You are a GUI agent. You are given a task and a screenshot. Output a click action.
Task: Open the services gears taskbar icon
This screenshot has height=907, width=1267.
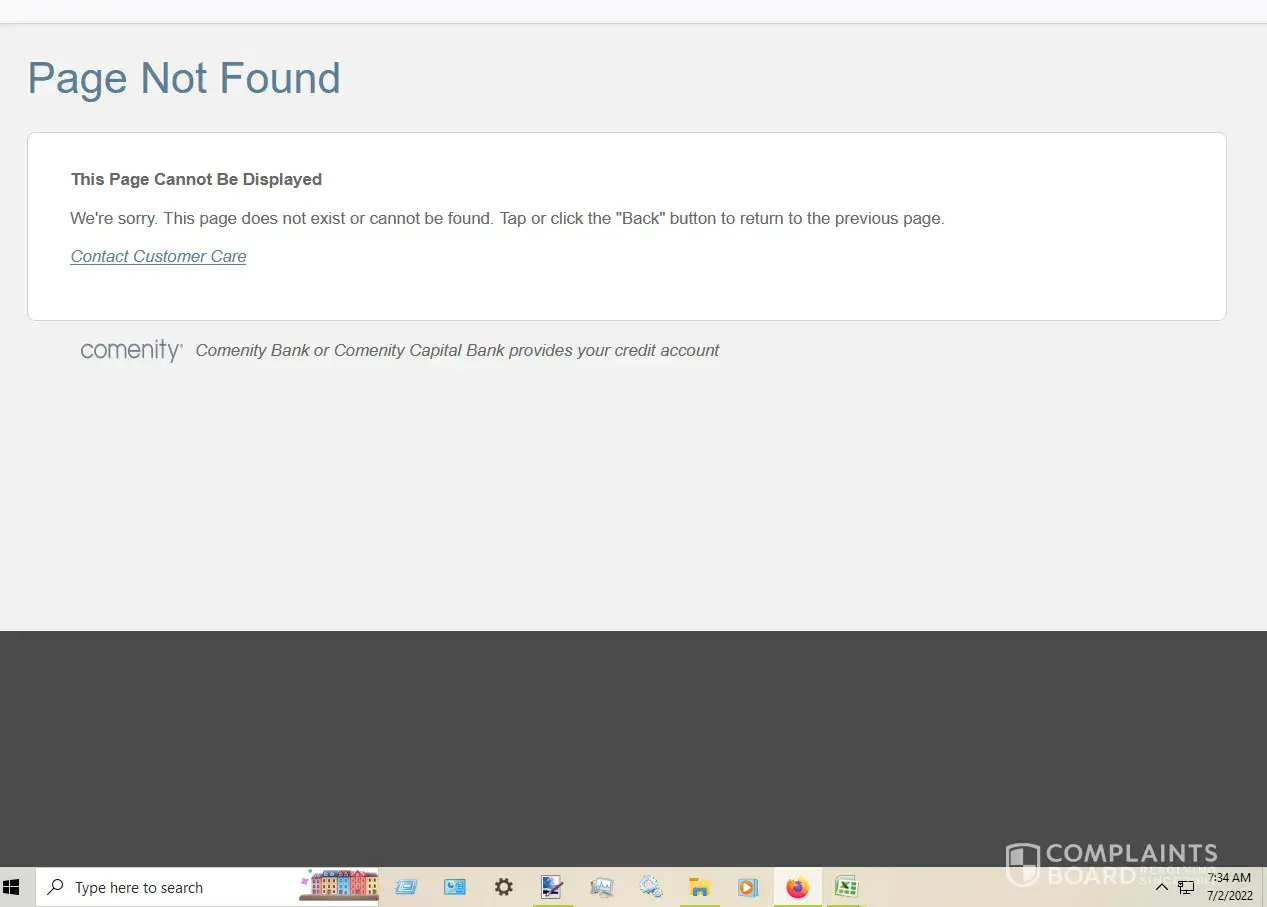[651, 887]
